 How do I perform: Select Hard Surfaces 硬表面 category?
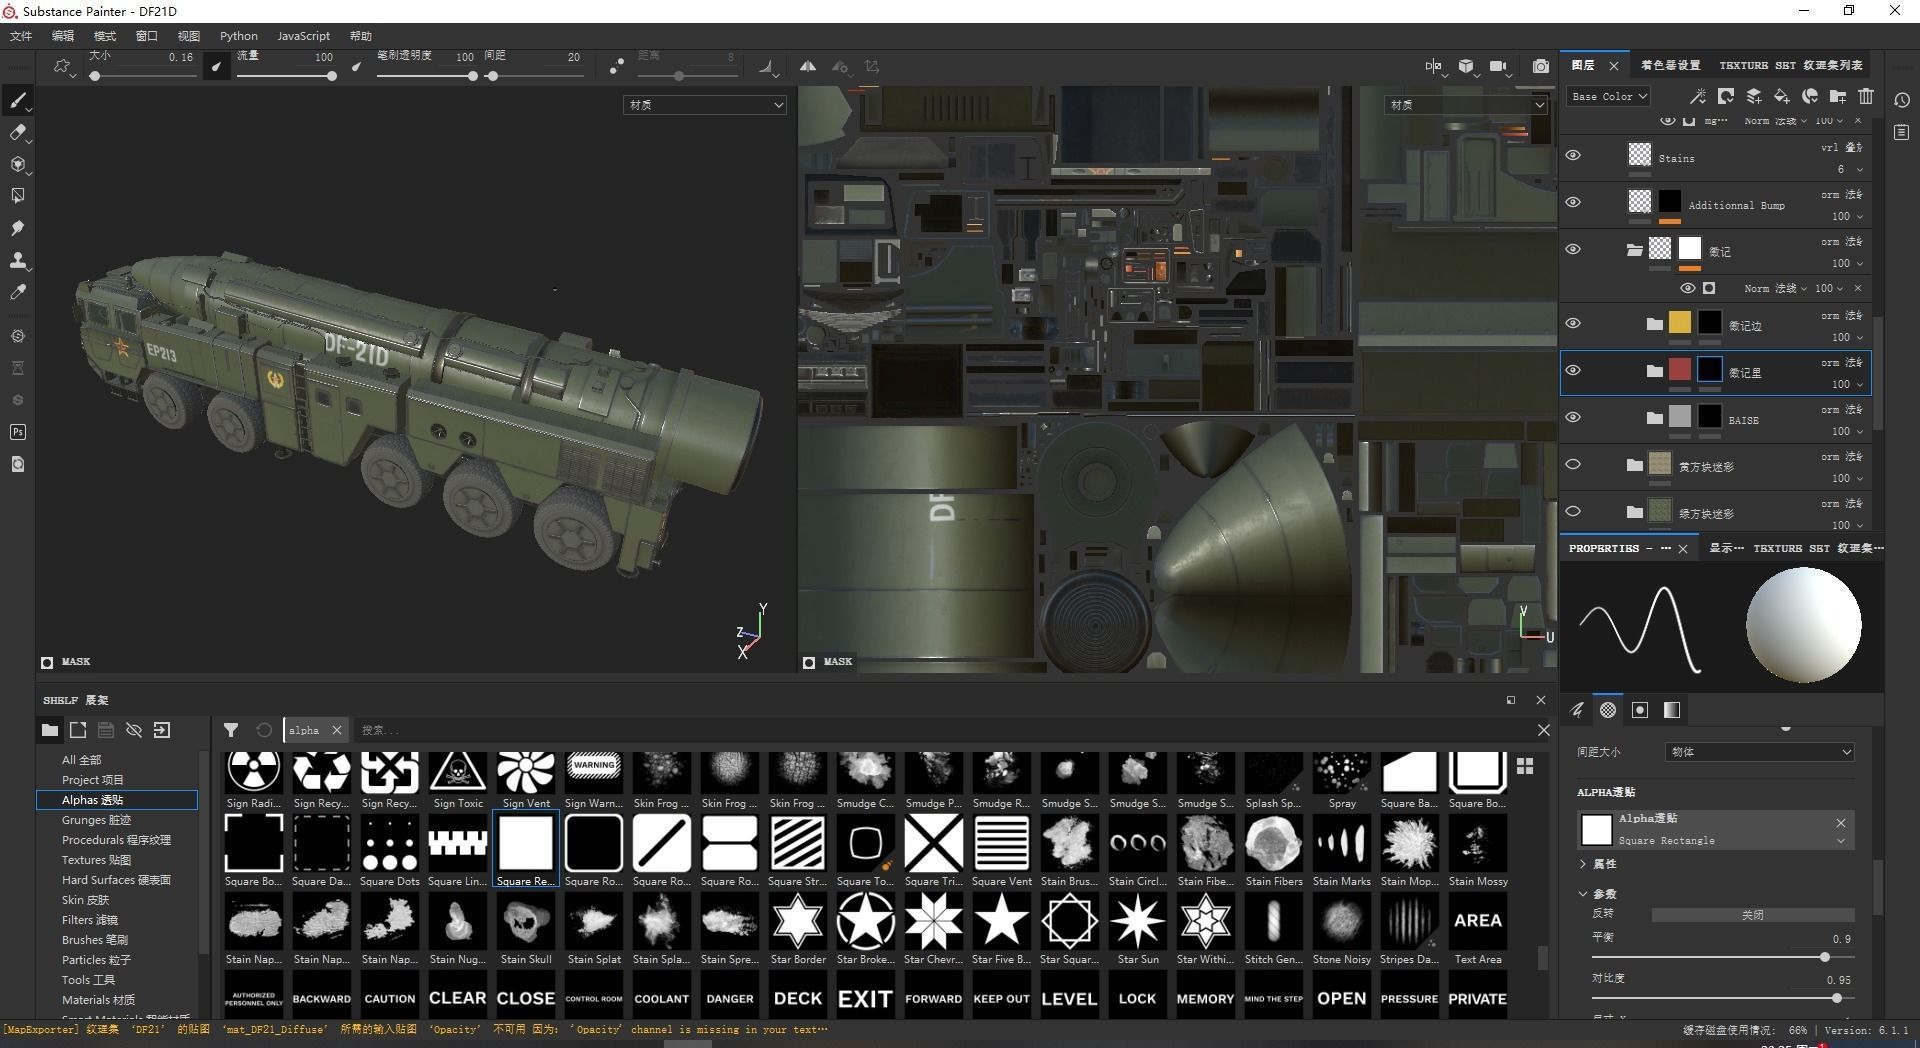[x=116, y=880]
